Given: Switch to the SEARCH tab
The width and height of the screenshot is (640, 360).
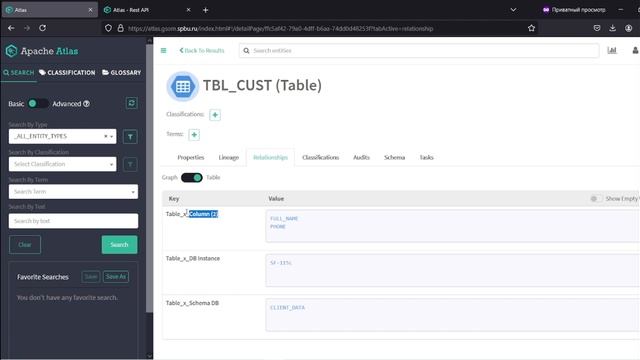Looking at the screenshot, I should click(x=19, y=73).
